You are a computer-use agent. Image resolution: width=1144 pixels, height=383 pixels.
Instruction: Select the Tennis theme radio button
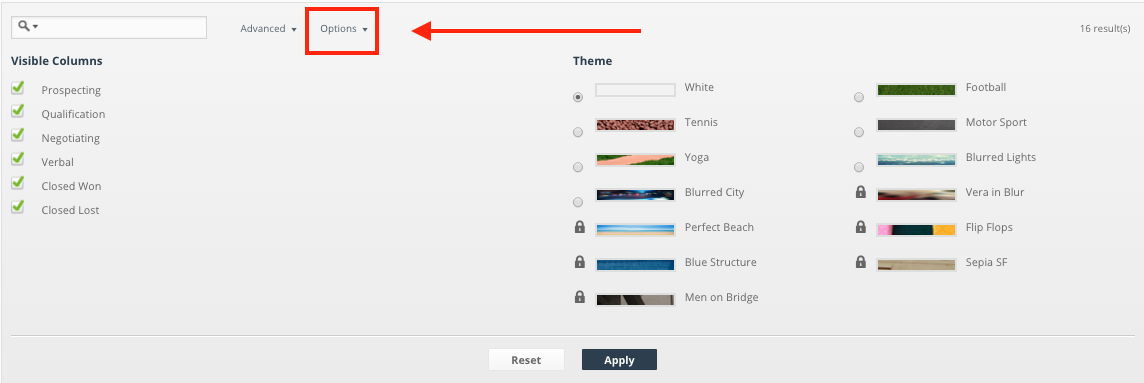578,132
